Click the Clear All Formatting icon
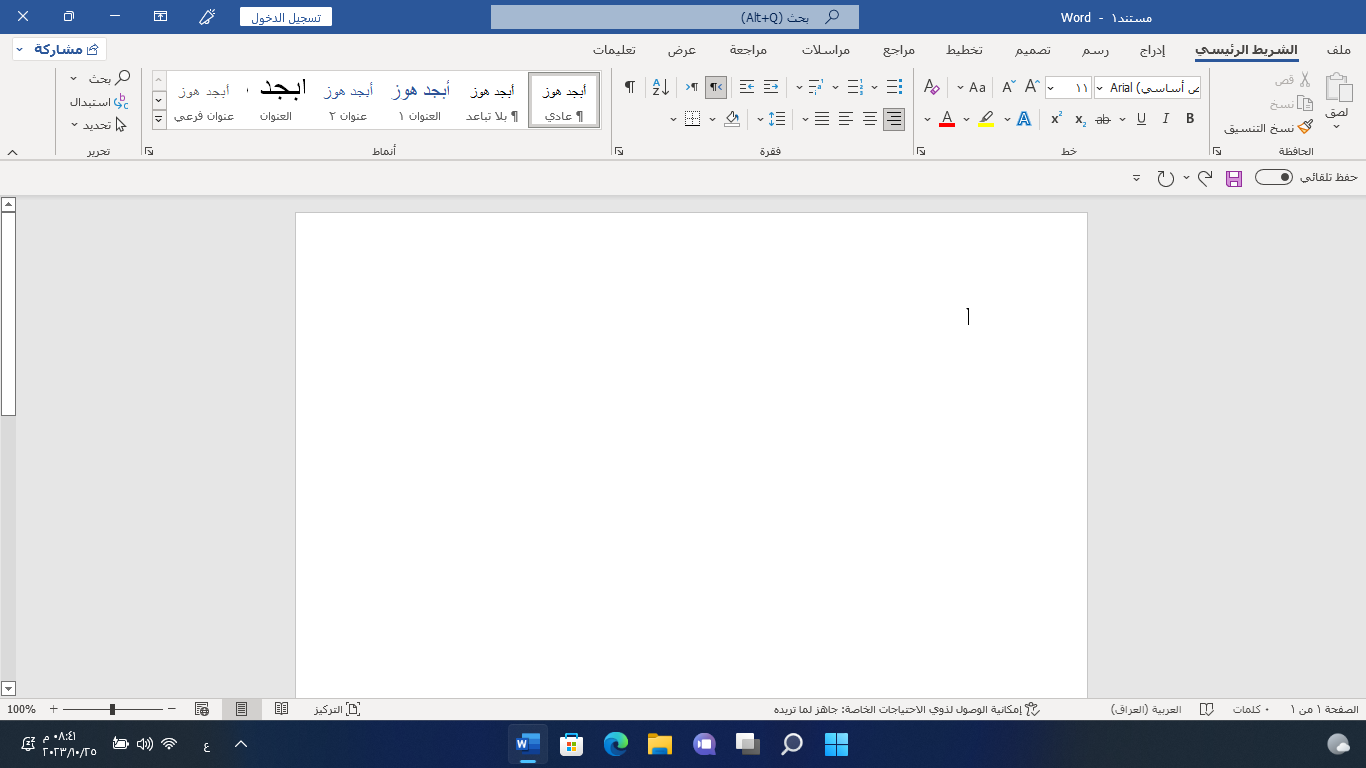The width and height of the screenshot is (1366, 768). click(x=931, y=87)
